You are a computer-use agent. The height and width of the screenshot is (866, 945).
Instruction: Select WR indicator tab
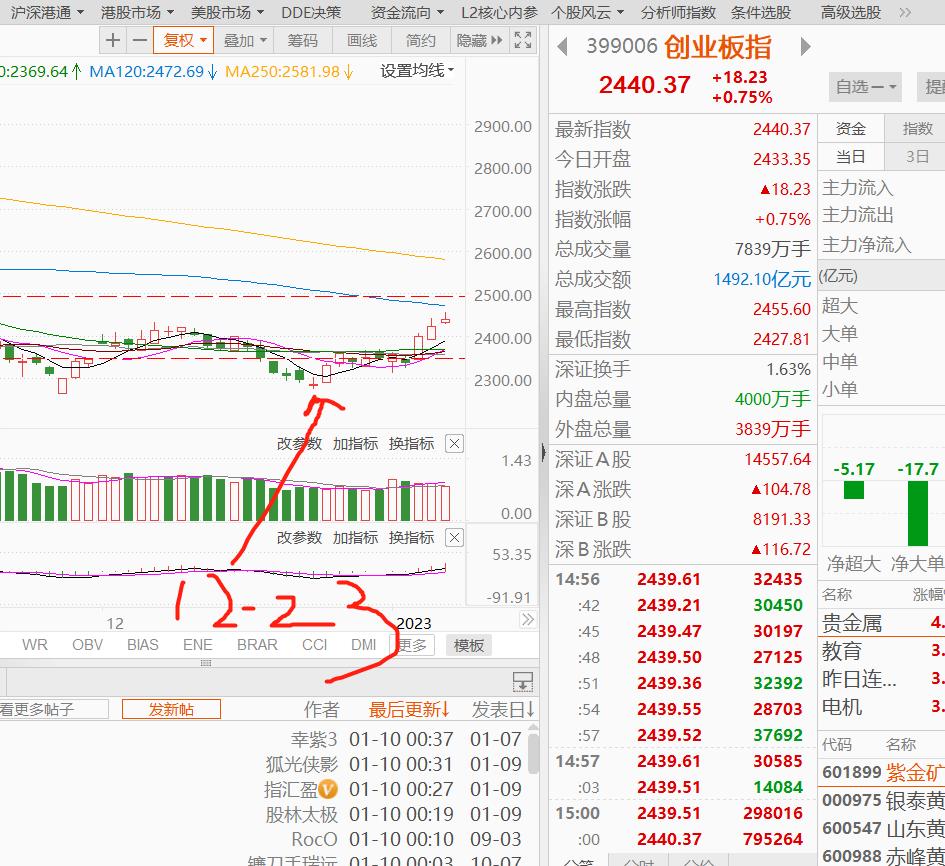pyautogui.click(x=34, y=645)
